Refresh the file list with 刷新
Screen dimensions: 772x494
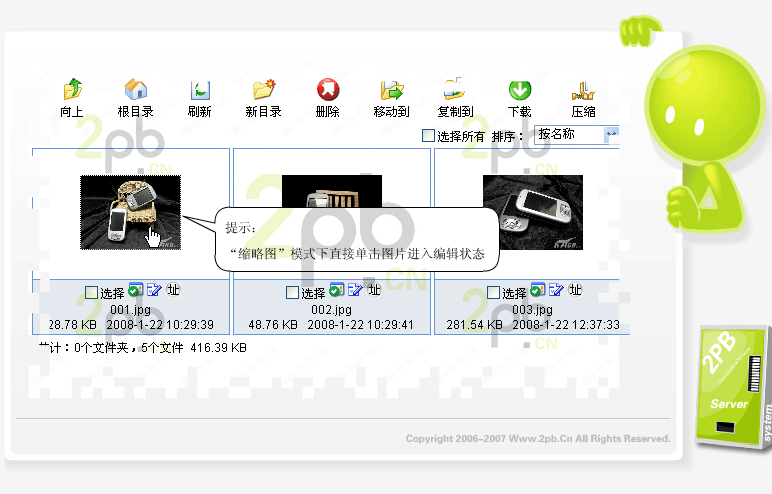point(199,98)
